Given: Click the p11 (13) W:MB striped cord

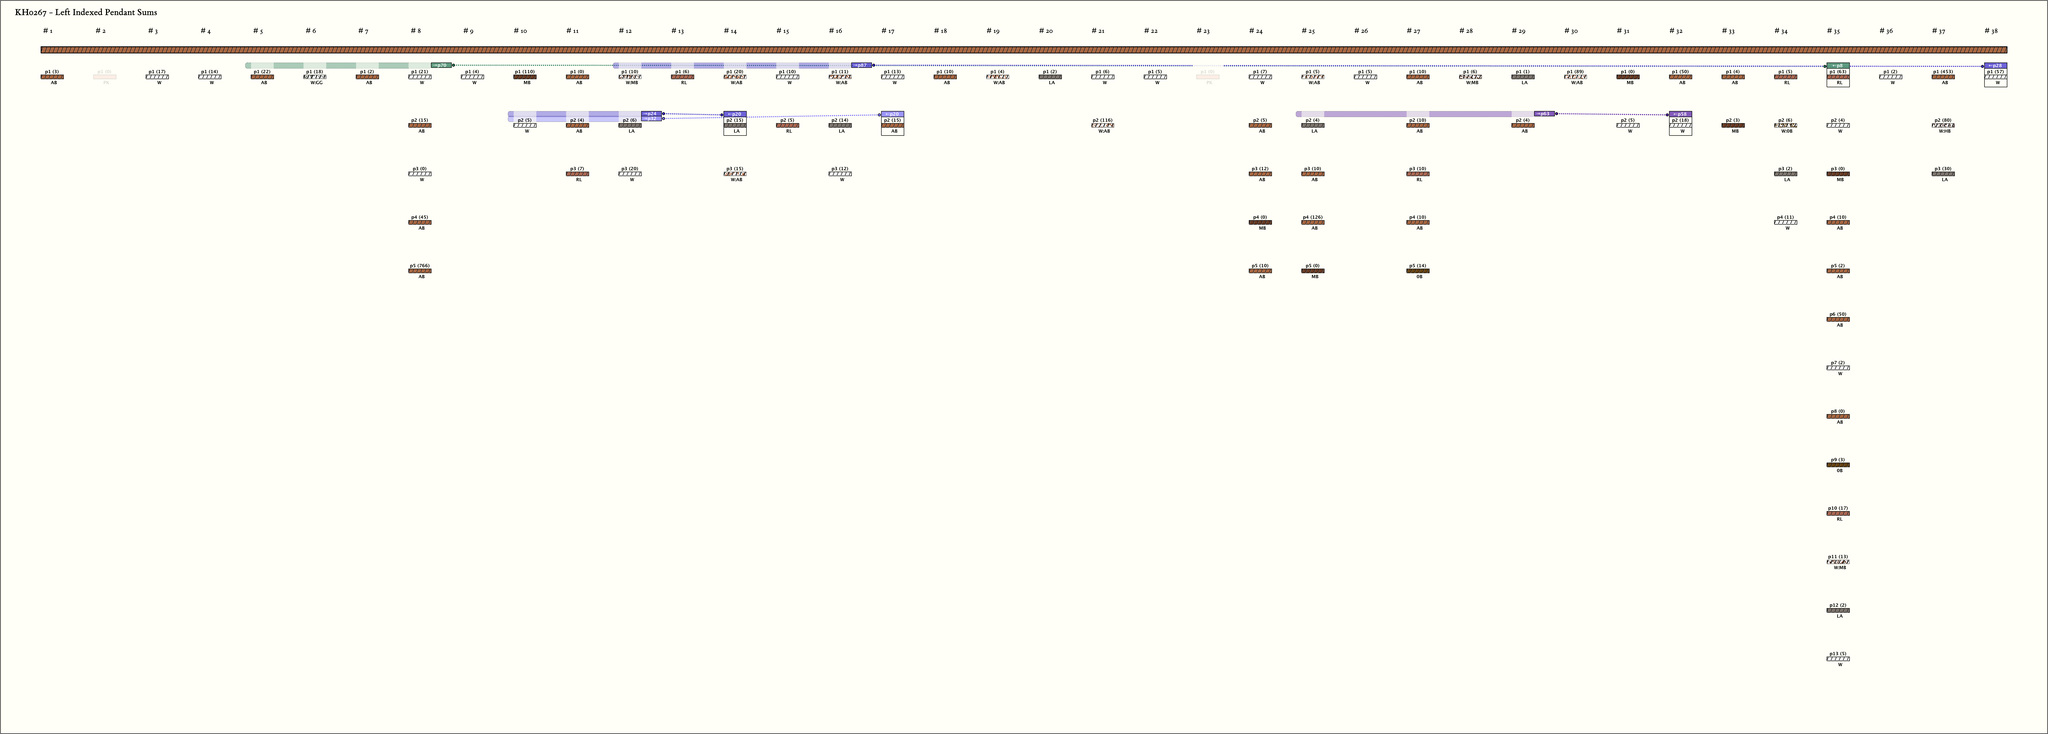Looking at the screenshot, I should point(1838,562).
